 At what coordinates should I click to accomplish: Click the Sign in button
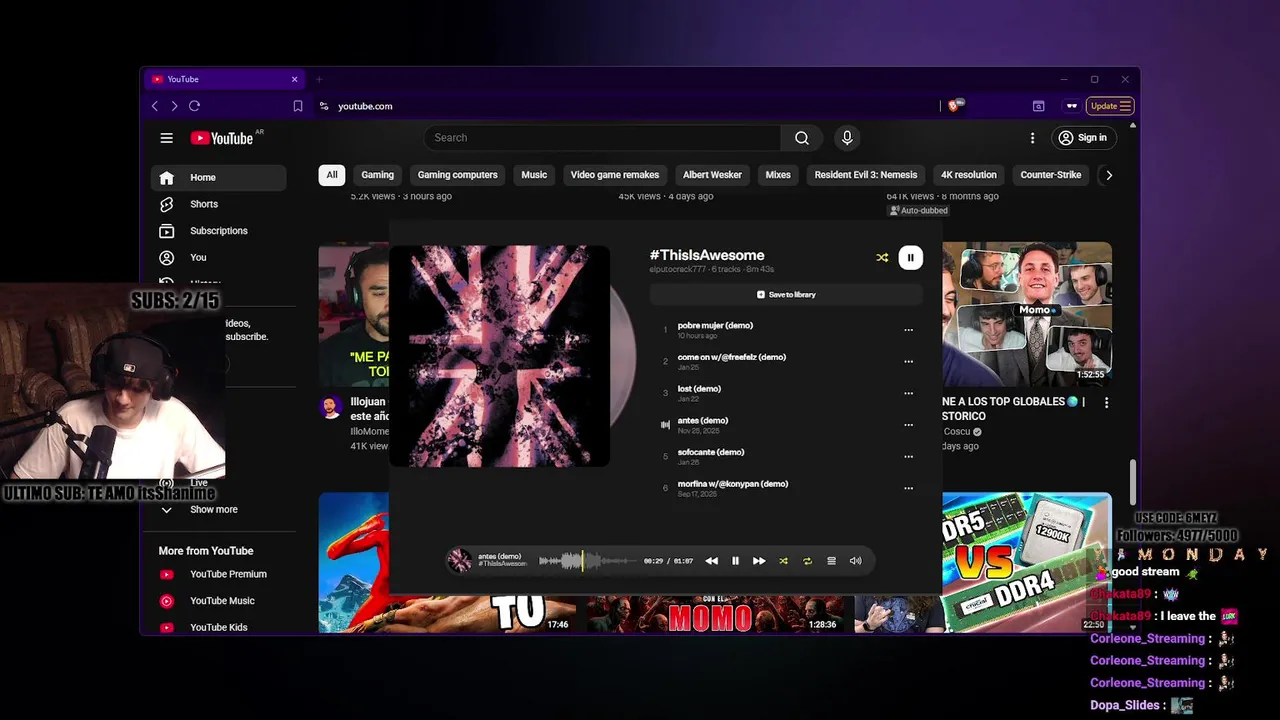click(1082, 138)
